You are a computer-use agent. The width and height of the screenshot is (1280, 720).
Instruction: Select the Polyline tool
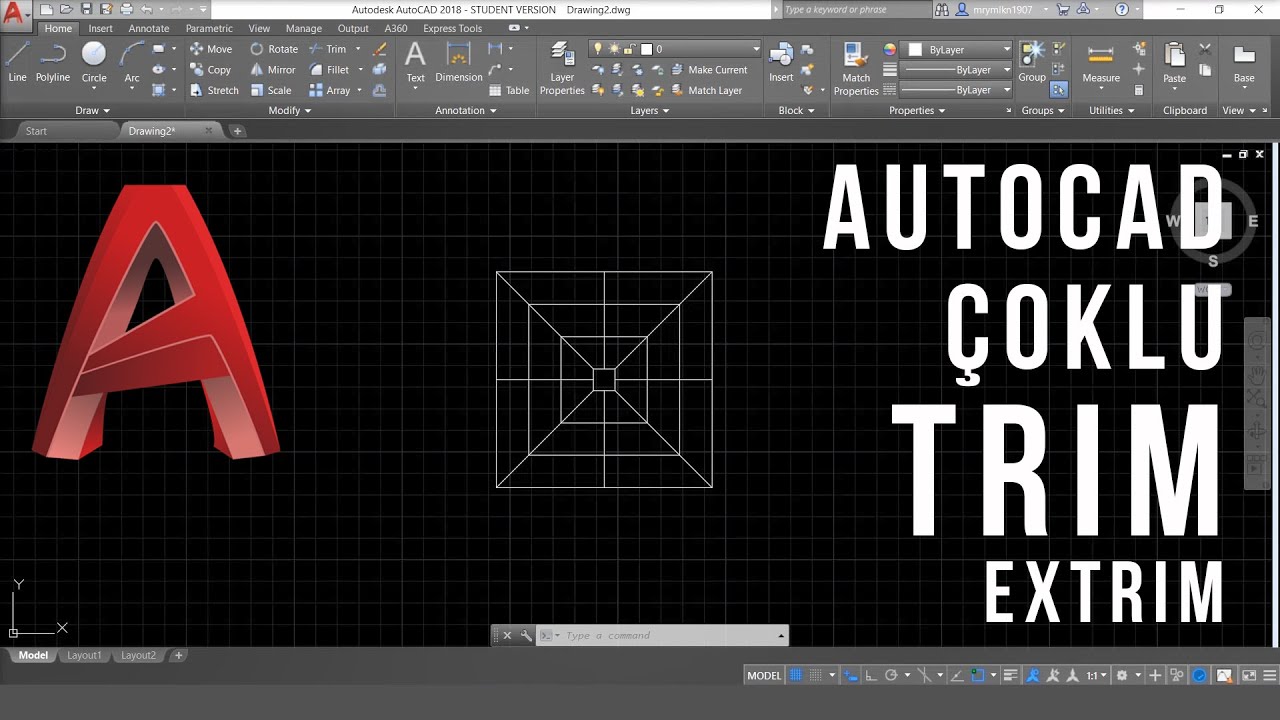[53, 62]
